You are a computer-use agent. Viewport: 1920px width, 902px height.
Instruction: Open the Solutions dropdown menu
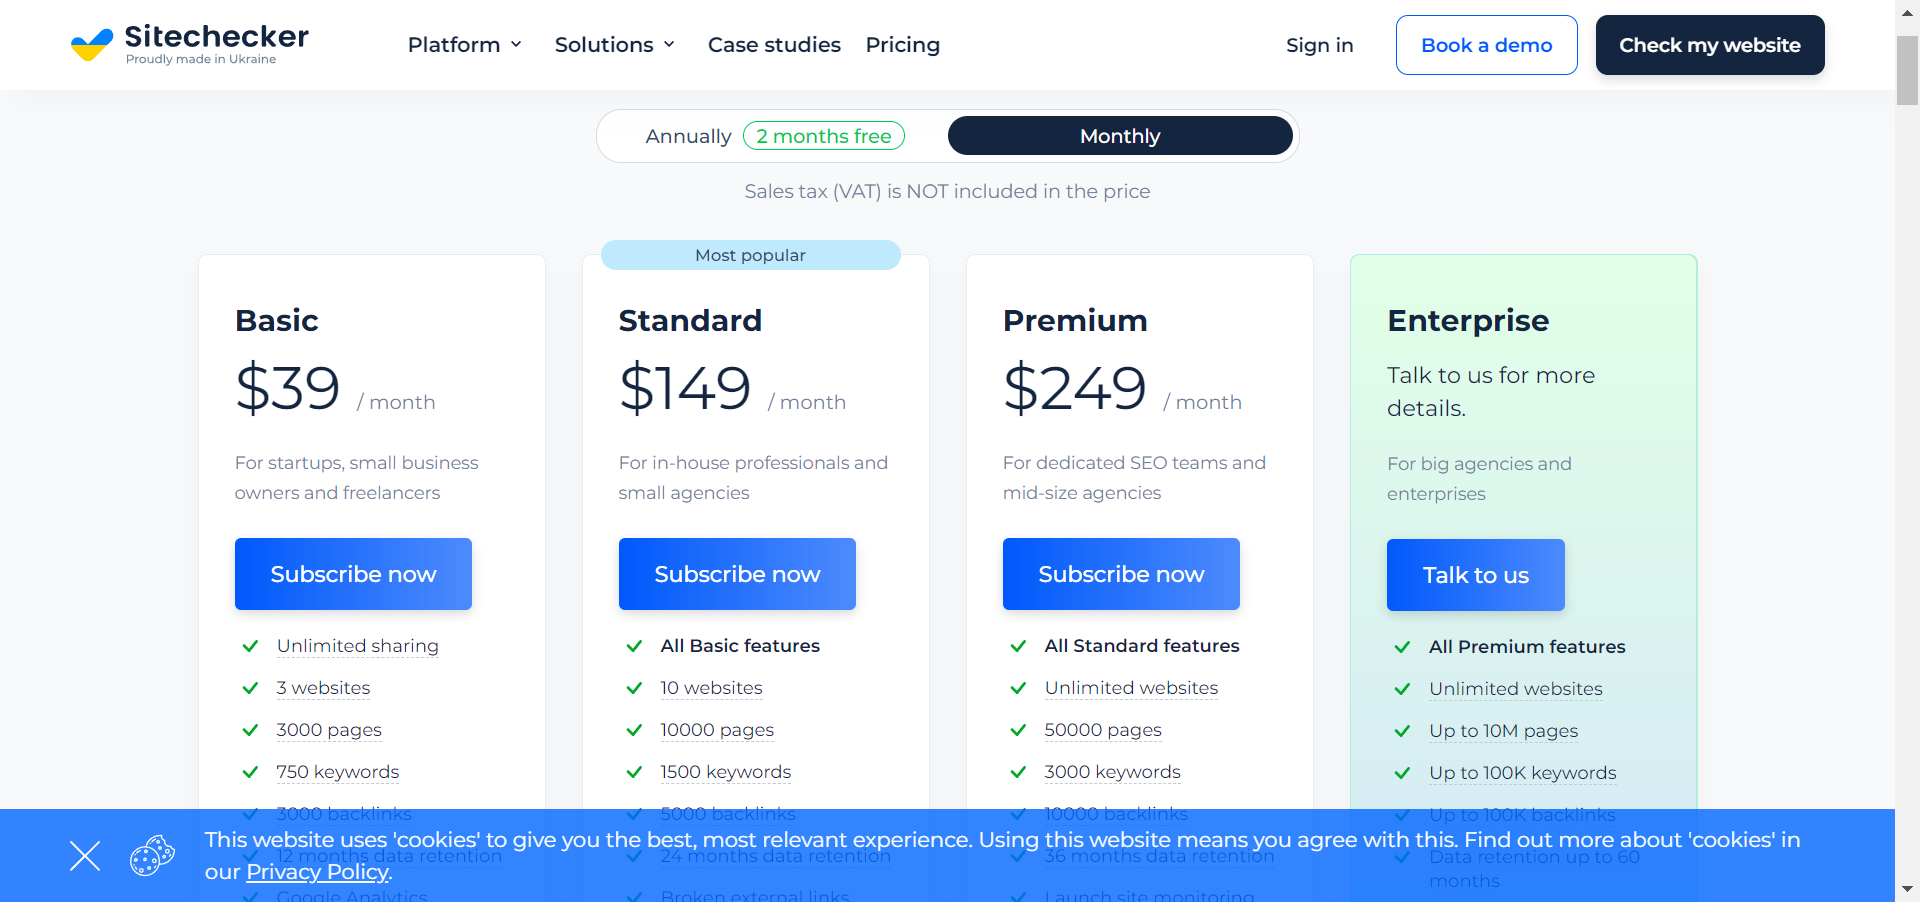[615, 45]
